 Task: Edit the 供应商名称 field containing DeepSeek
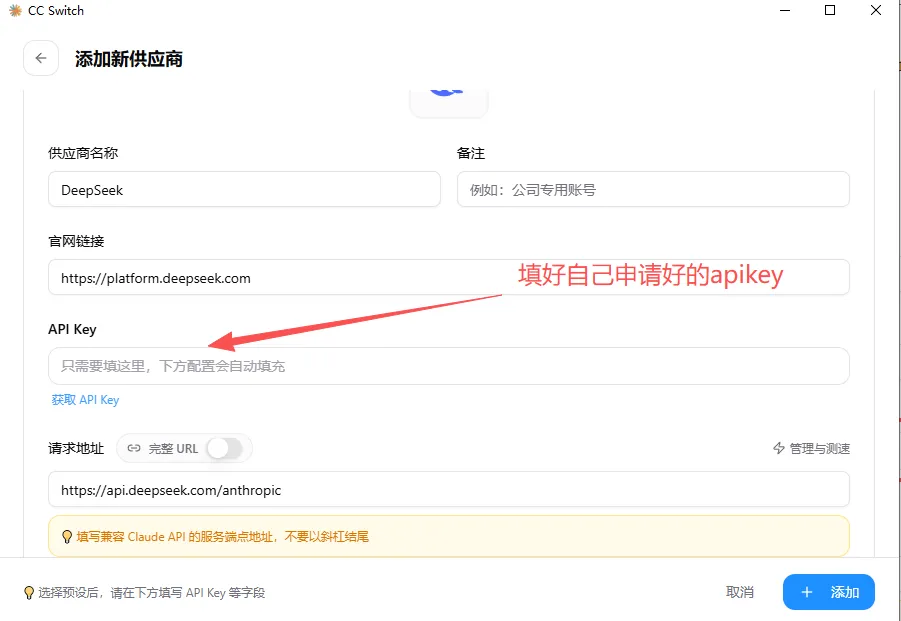click(x=244, y=190)
